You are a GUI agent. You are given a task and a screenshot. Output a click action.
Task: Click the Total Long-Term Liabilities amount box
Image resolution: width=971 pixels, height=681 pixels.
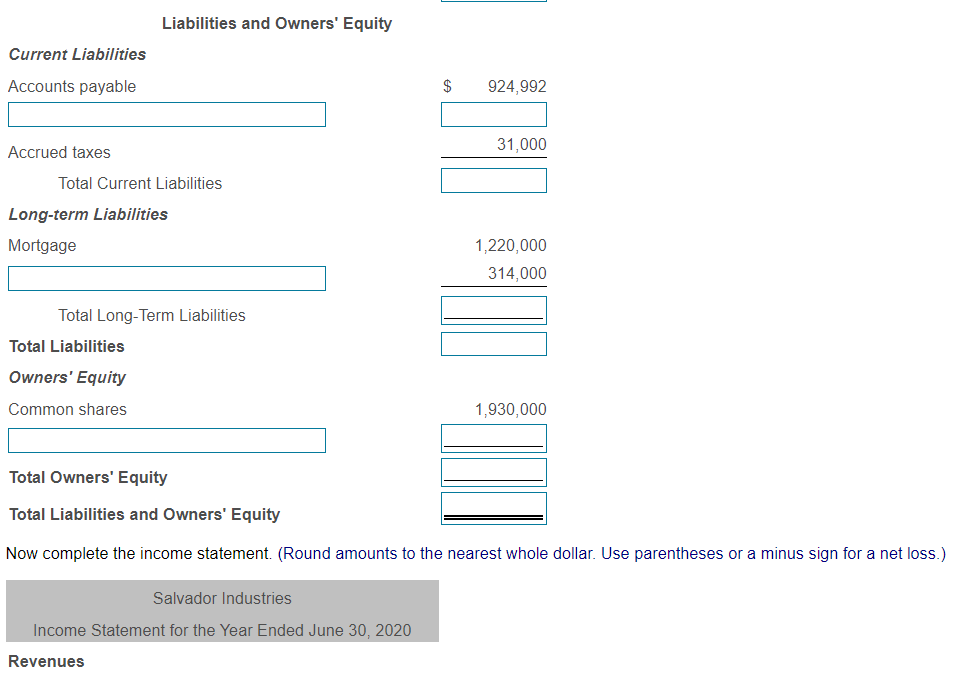pyautogui.click(x=493, y=310)
